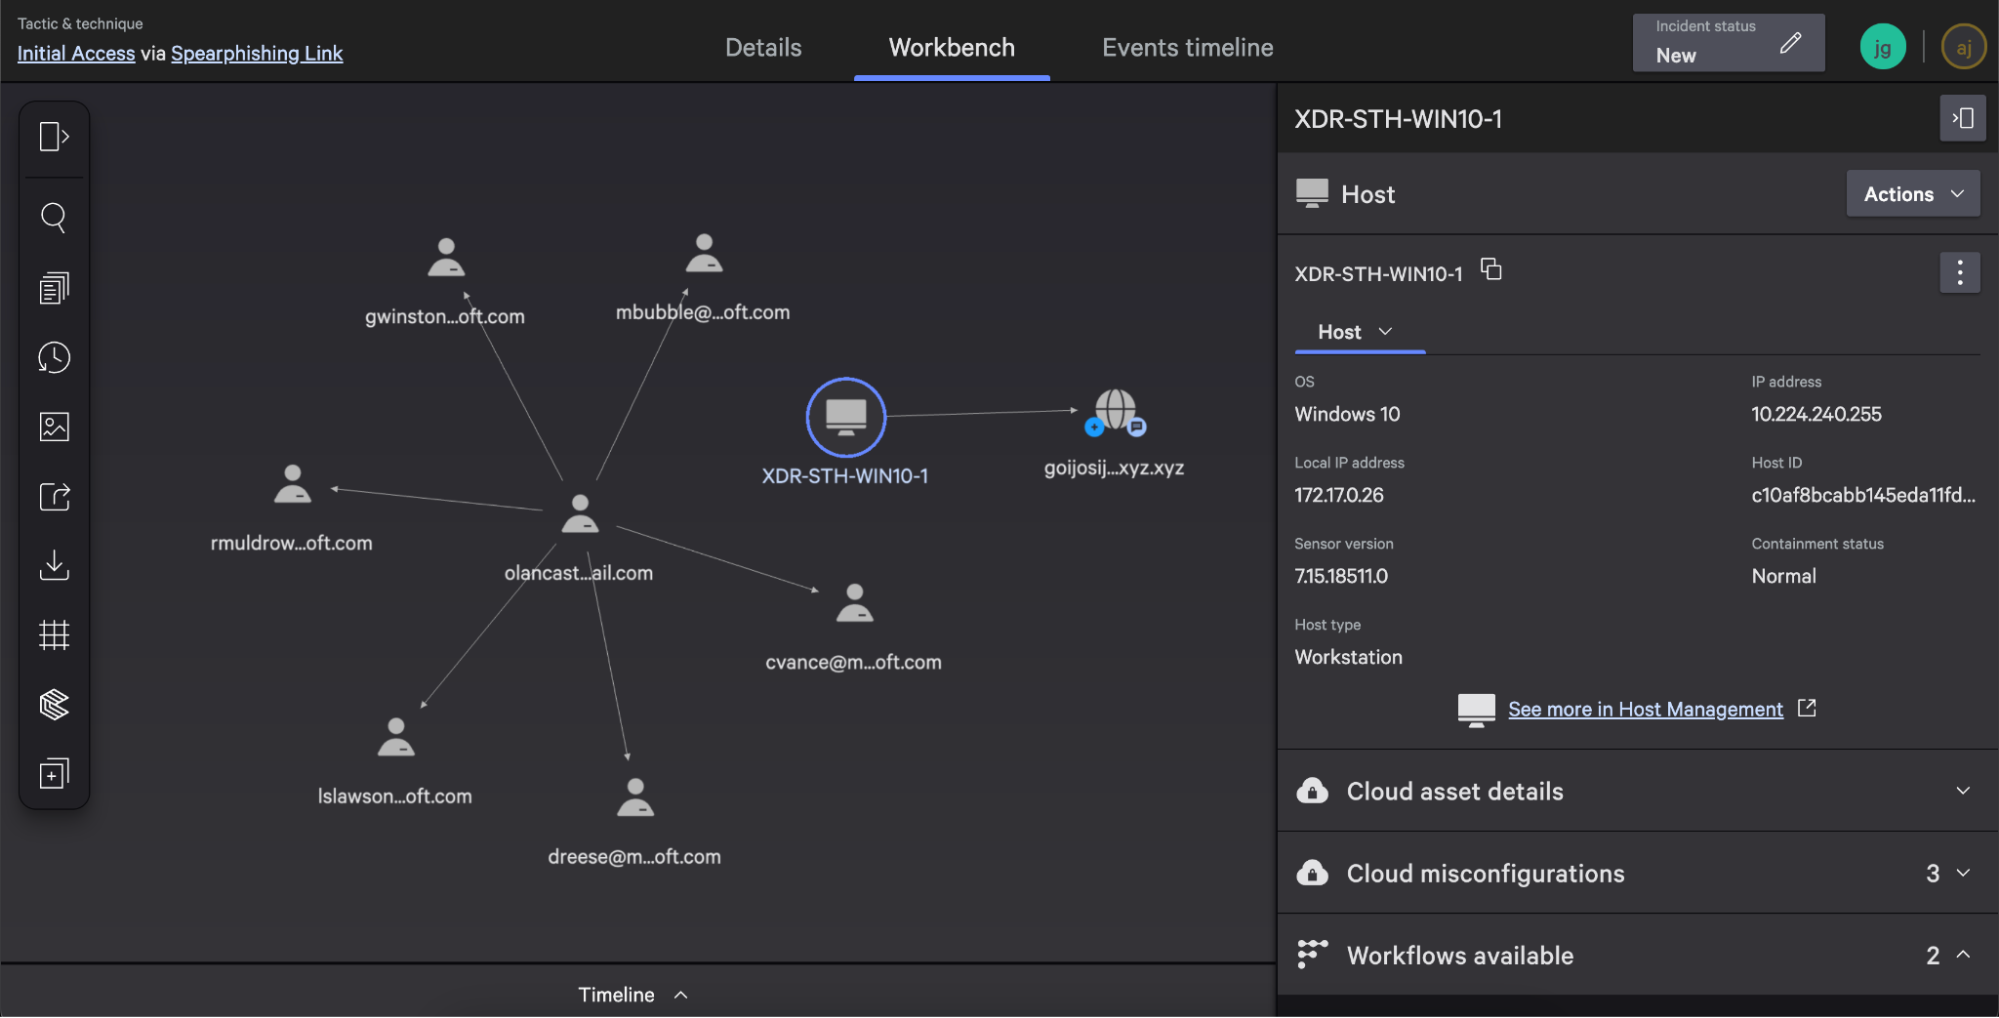Screen dimensions: 1999x1018
Task: Click the IP address 10.224.240.255
Action: point(1816,414)
